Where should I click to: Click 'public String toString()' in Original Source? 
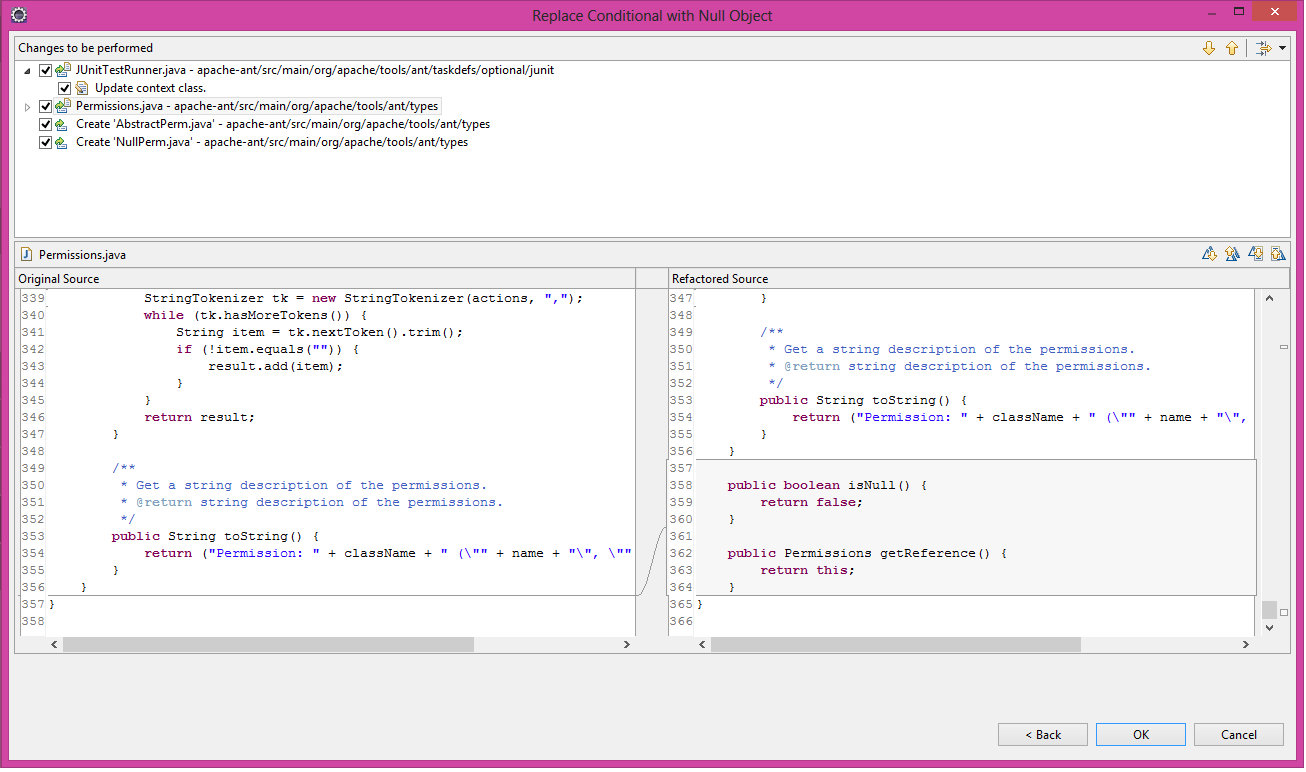click(215, 536)
